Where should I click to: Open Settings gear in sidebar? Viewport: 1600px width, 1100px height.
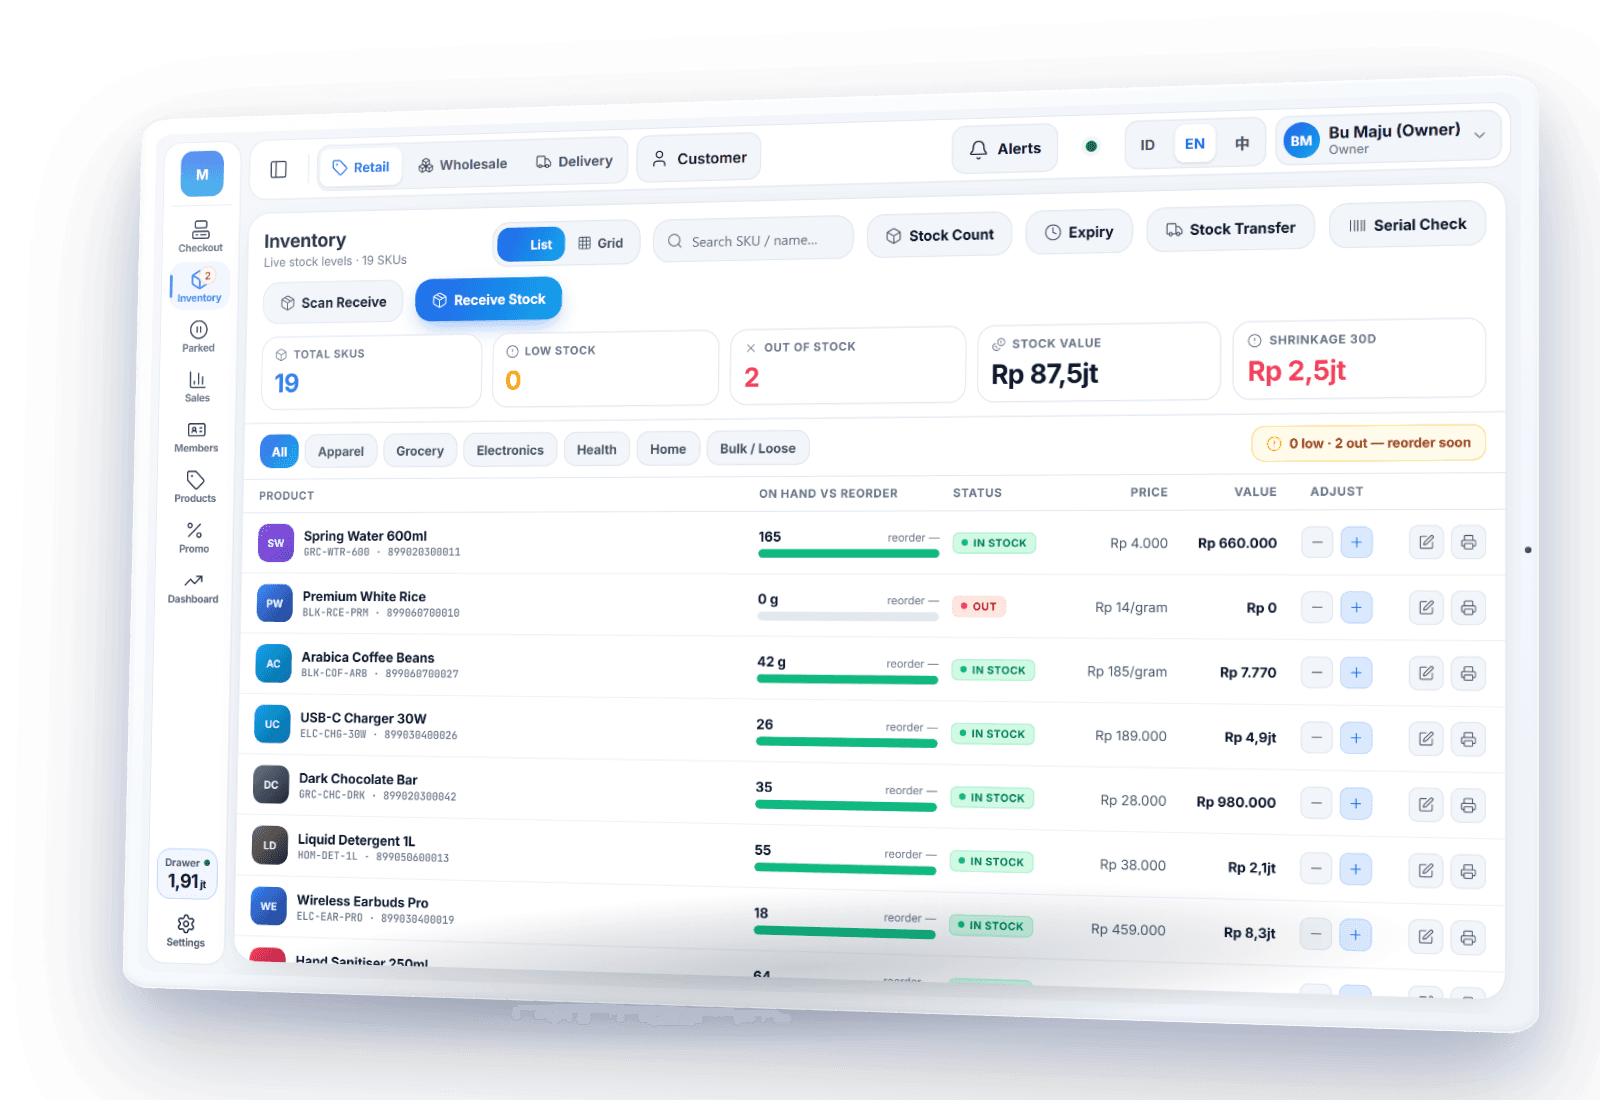click(x=185, y=930)
